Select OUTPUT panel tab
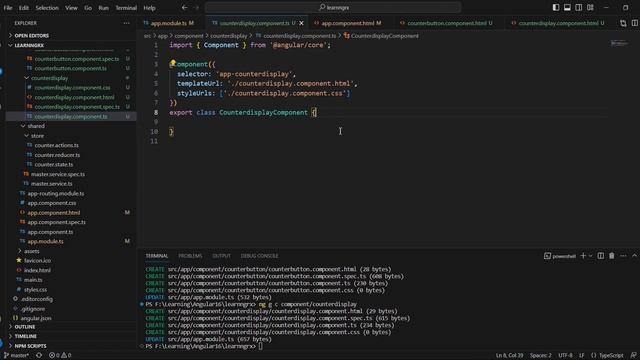The height and width of the screenshot is (360, 640). click(221, 256)
